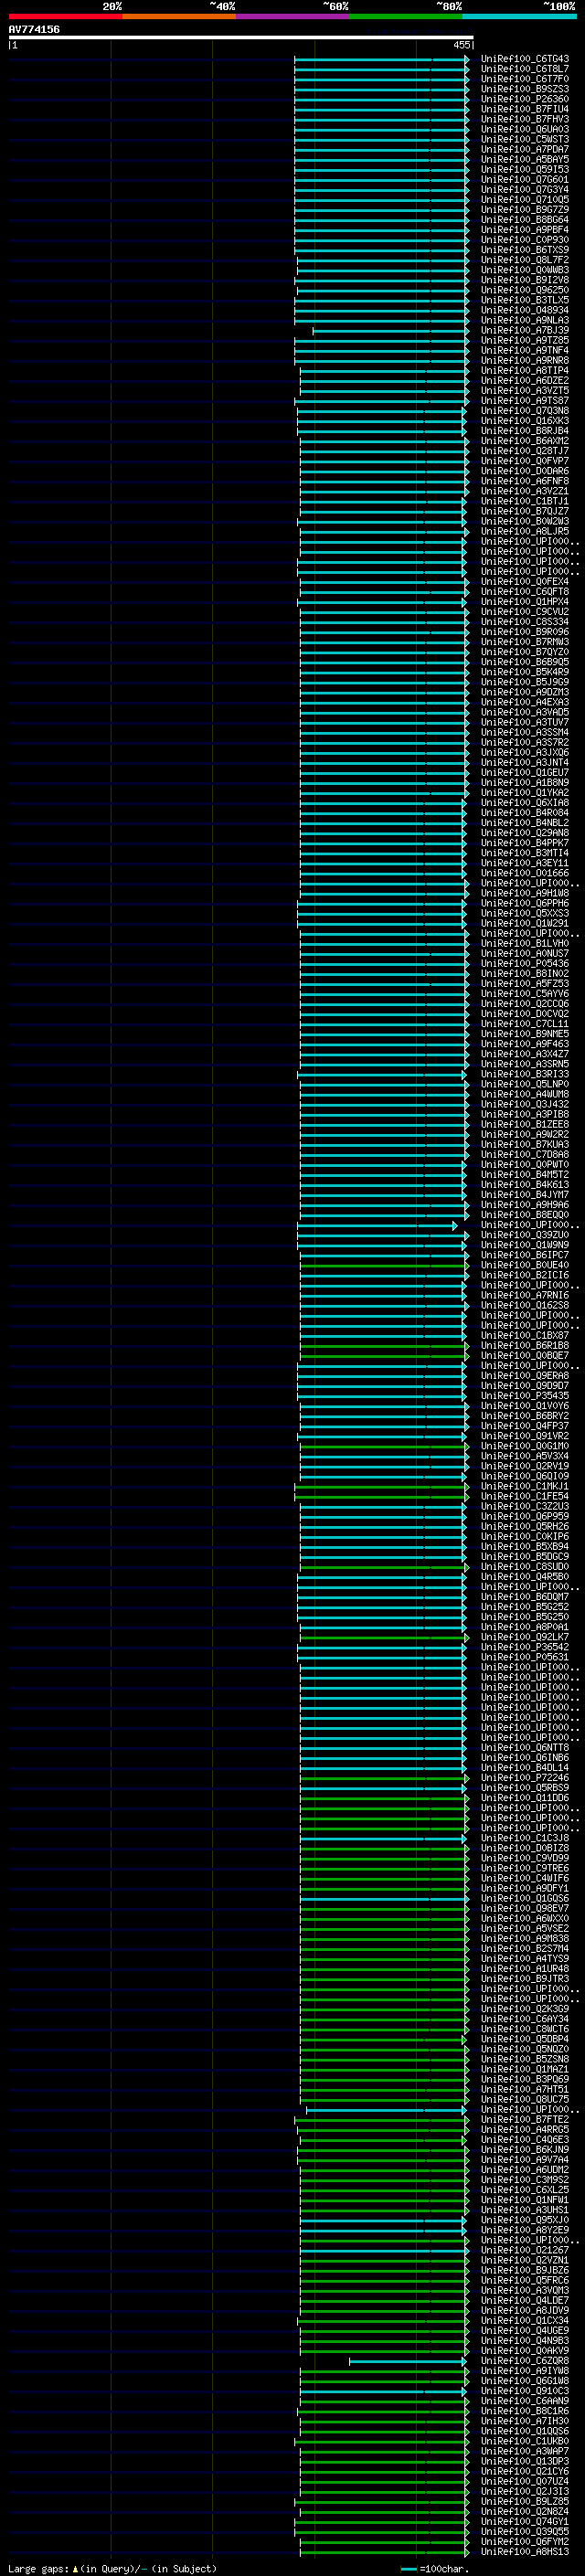Screen dimensions: 585x2576
Task: Click the green ~80% identity legend bar
Action: pyautogui.click(x=406, y=16)
